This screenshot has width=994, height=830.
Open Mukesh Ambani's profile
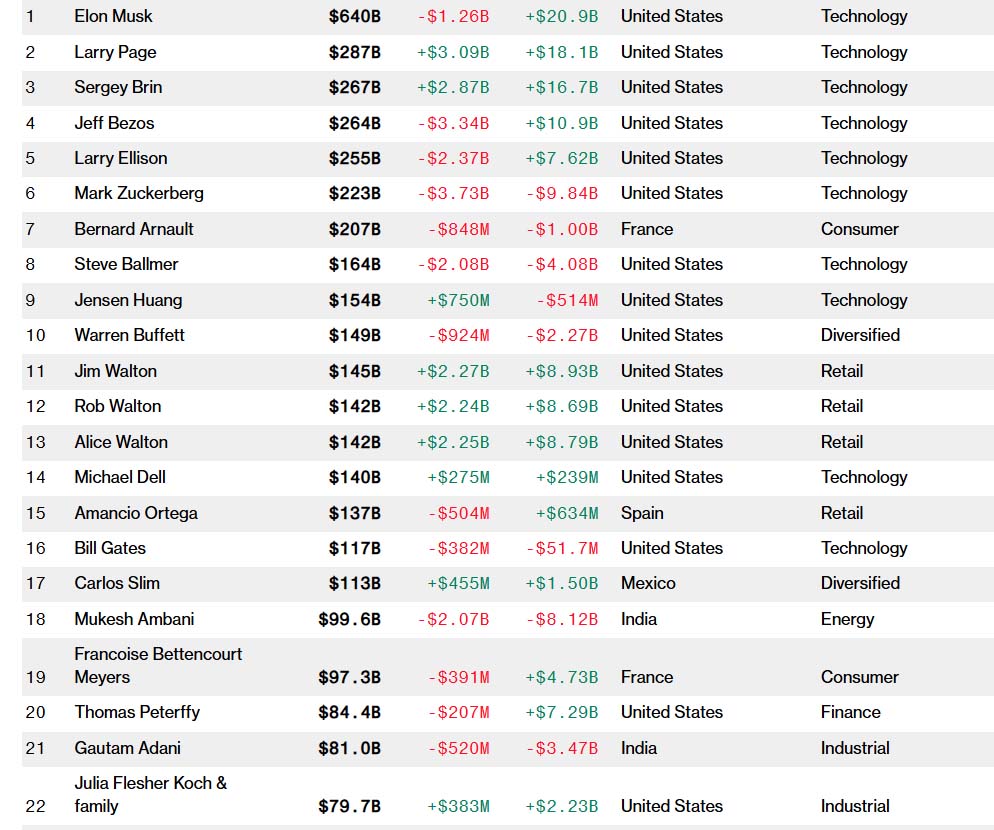[134, 619]
